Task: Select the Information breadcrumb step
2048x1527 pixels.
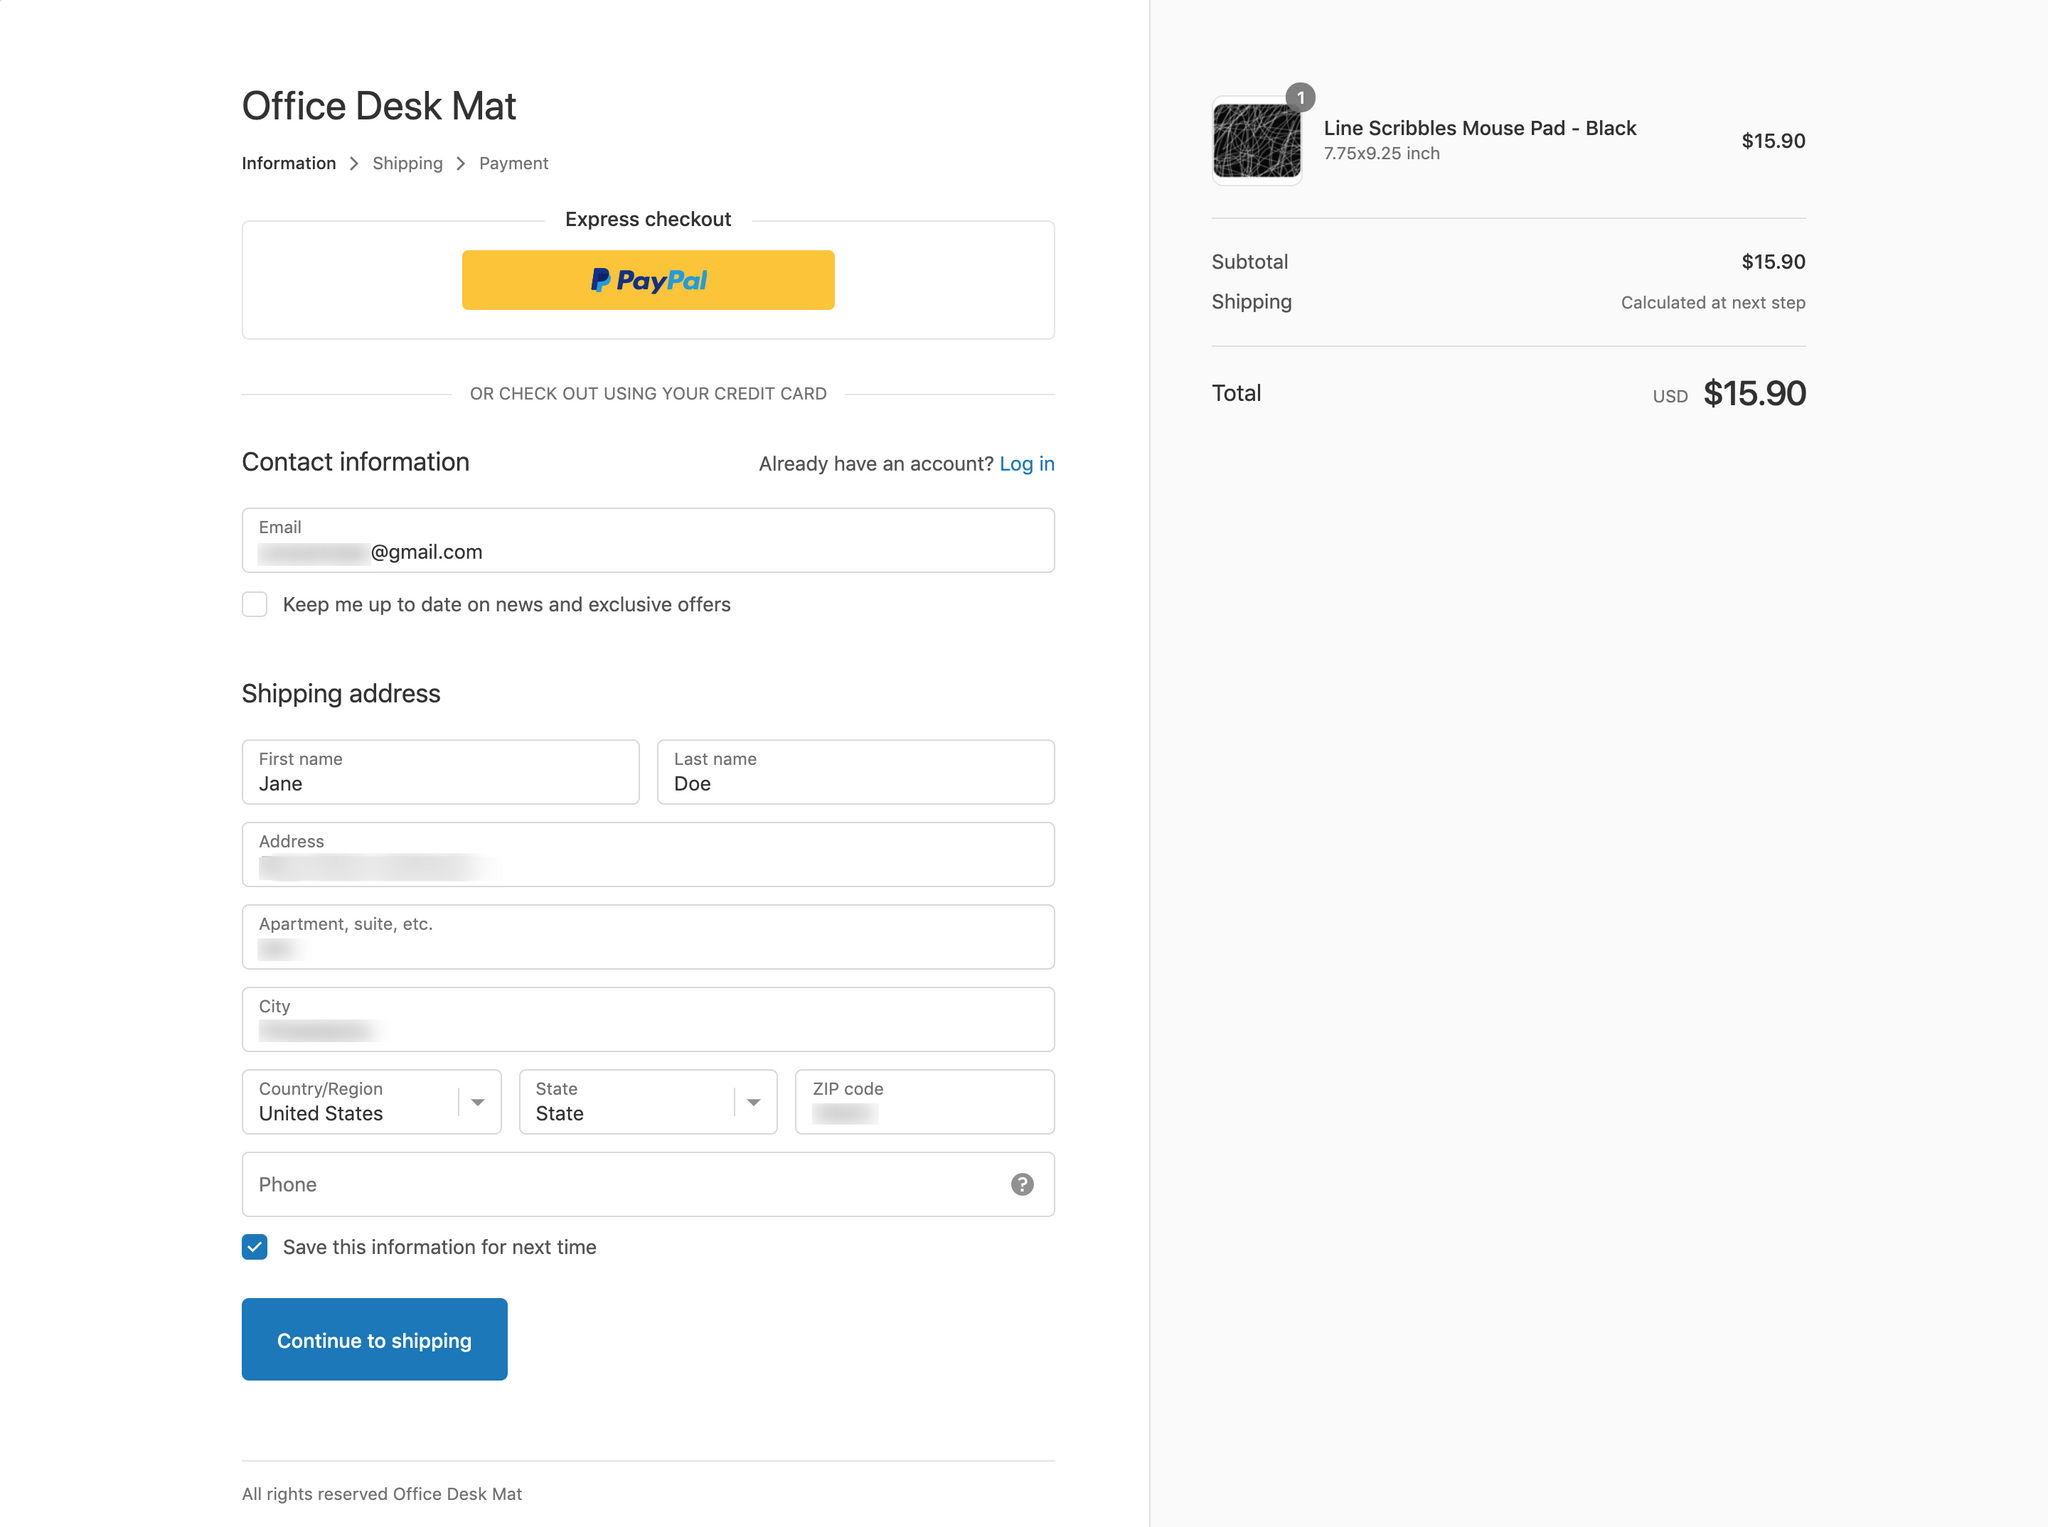Action: (x=288, y=163)
